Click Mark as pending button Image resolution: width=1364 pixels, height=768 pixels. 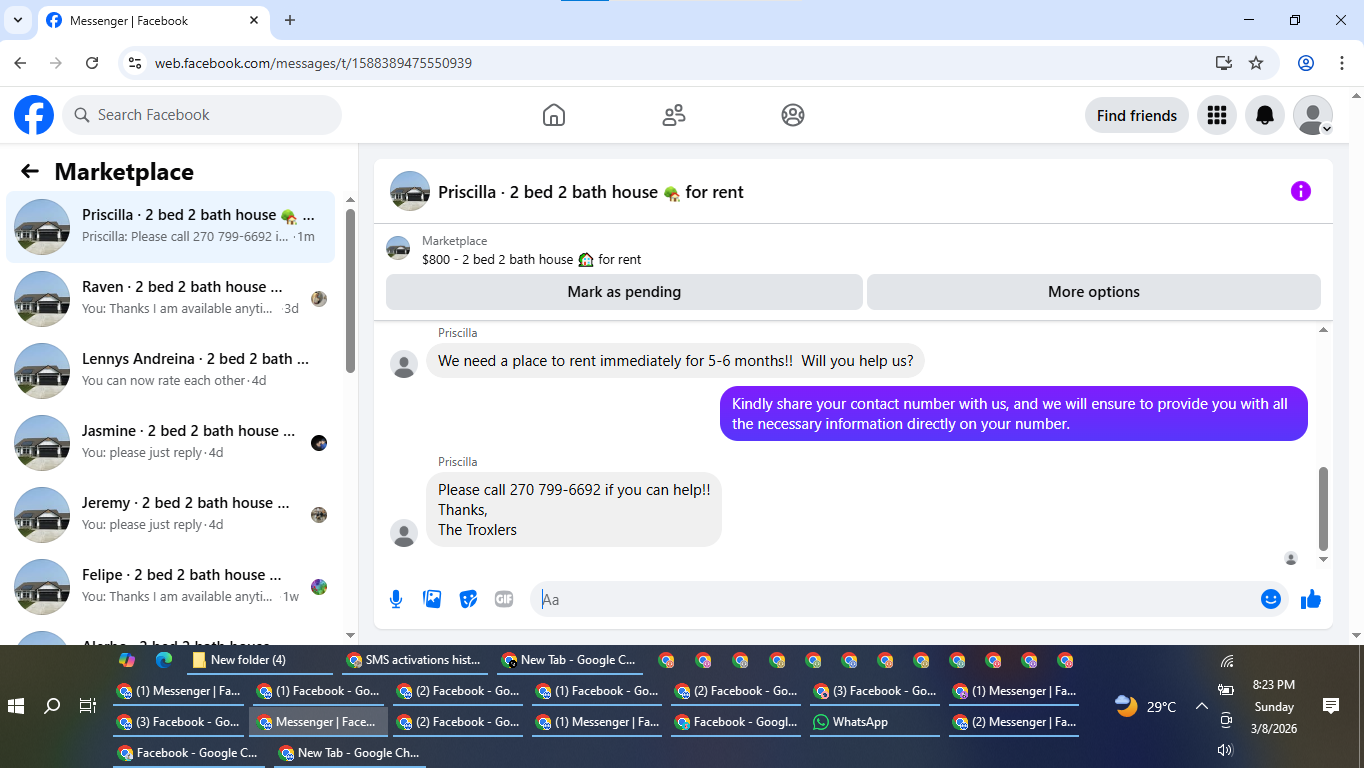pyautogui.click(x=624, y=292)
